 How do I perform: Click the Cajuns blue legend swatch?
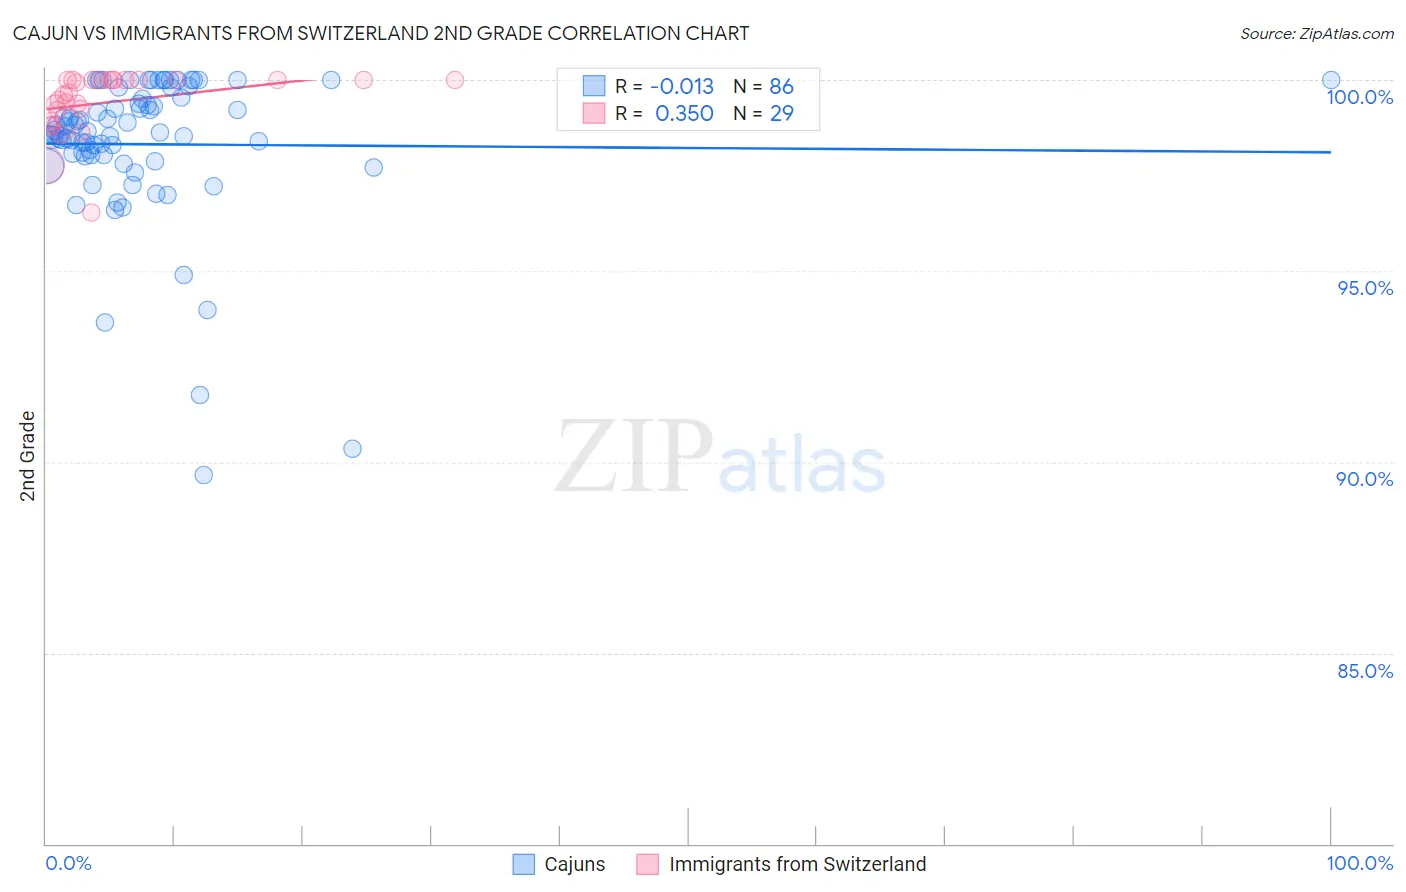pyautogui.click(x=523, y=864)
